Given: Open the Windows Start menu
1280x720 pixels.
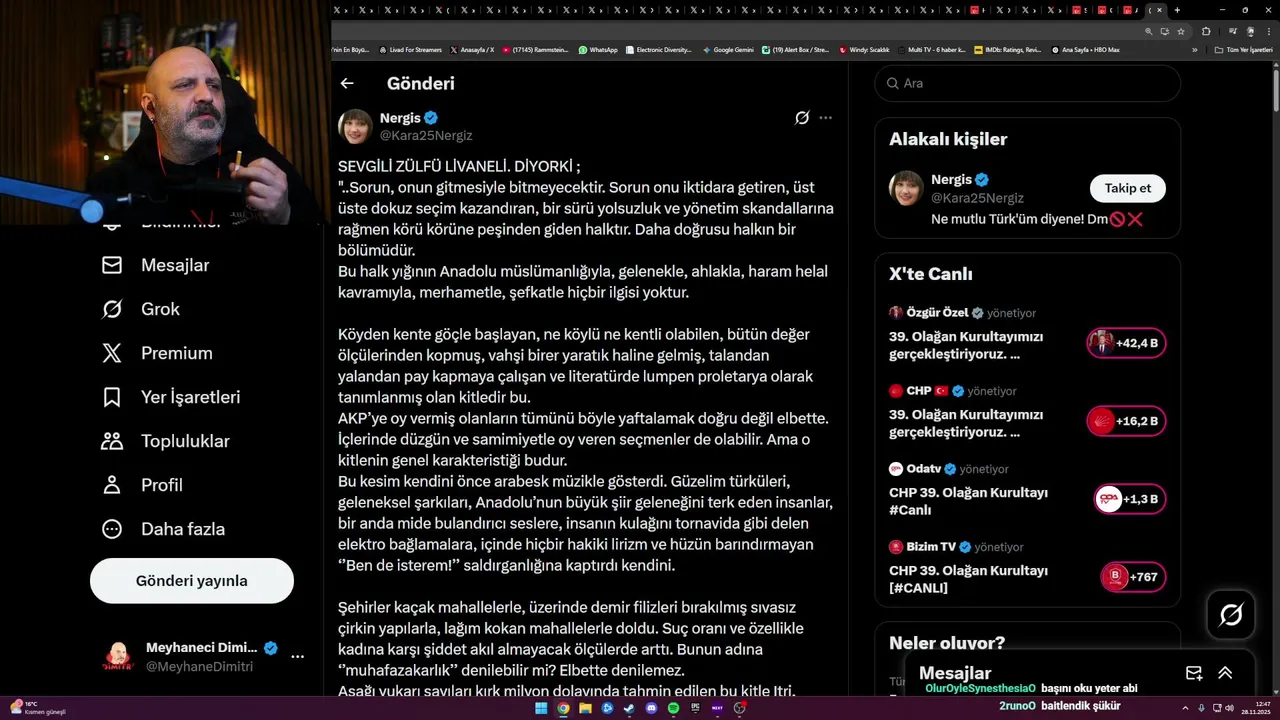Looking at the screenshot, I should [x=541, y=708].
